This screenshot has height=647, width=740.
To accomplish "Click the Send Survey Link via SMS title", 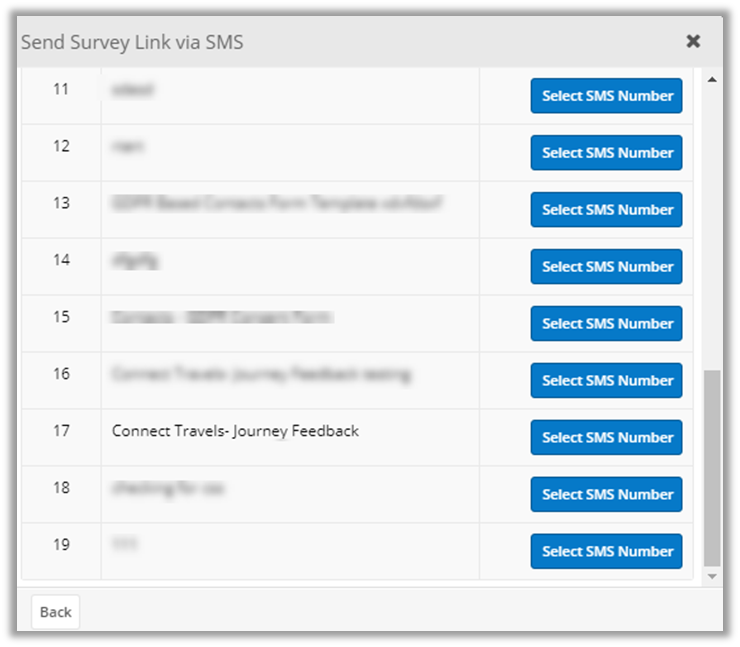I will pos(132,42).
